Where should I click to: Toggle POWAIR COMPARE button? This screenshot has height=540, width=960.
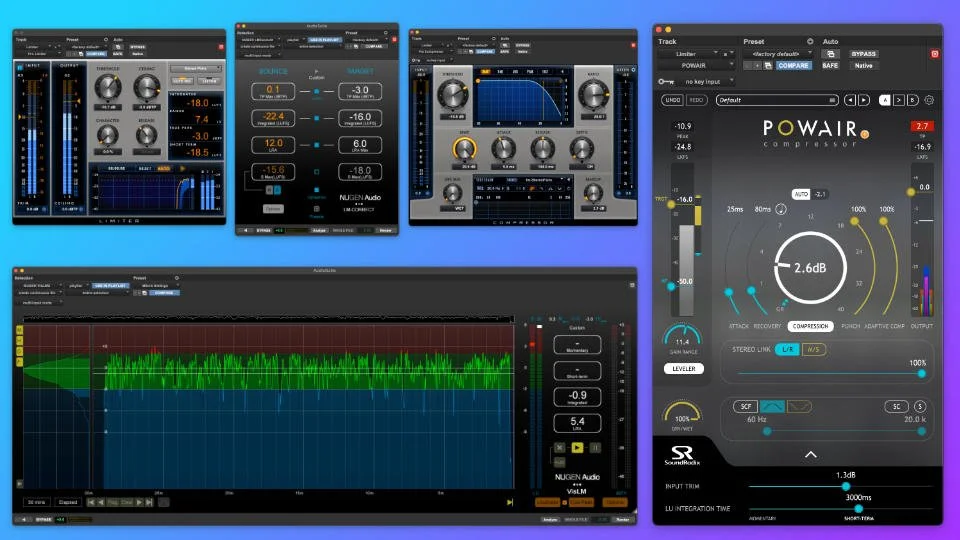tap(793, 66)
